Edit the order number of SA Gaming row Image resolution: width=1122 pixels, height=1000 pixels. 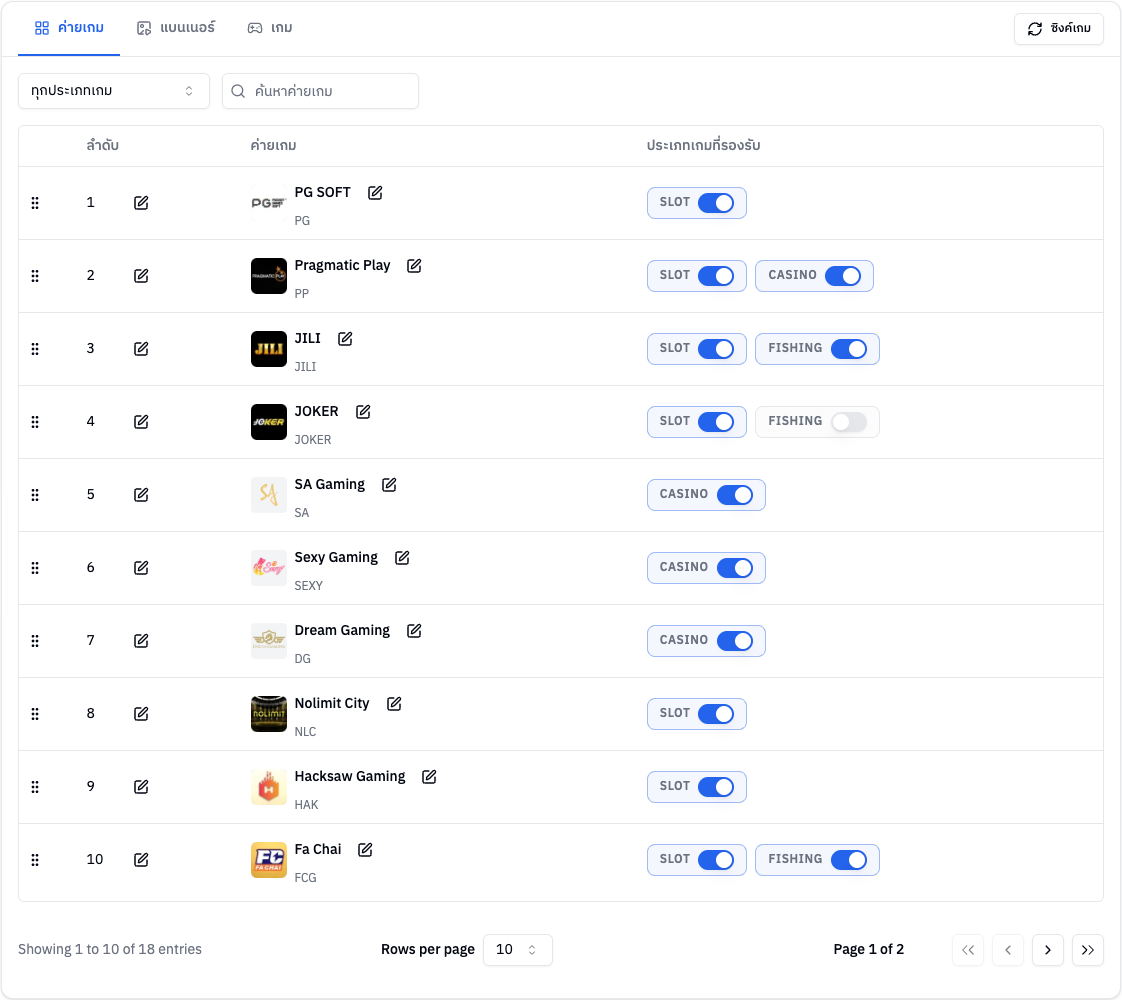(141, 495)
